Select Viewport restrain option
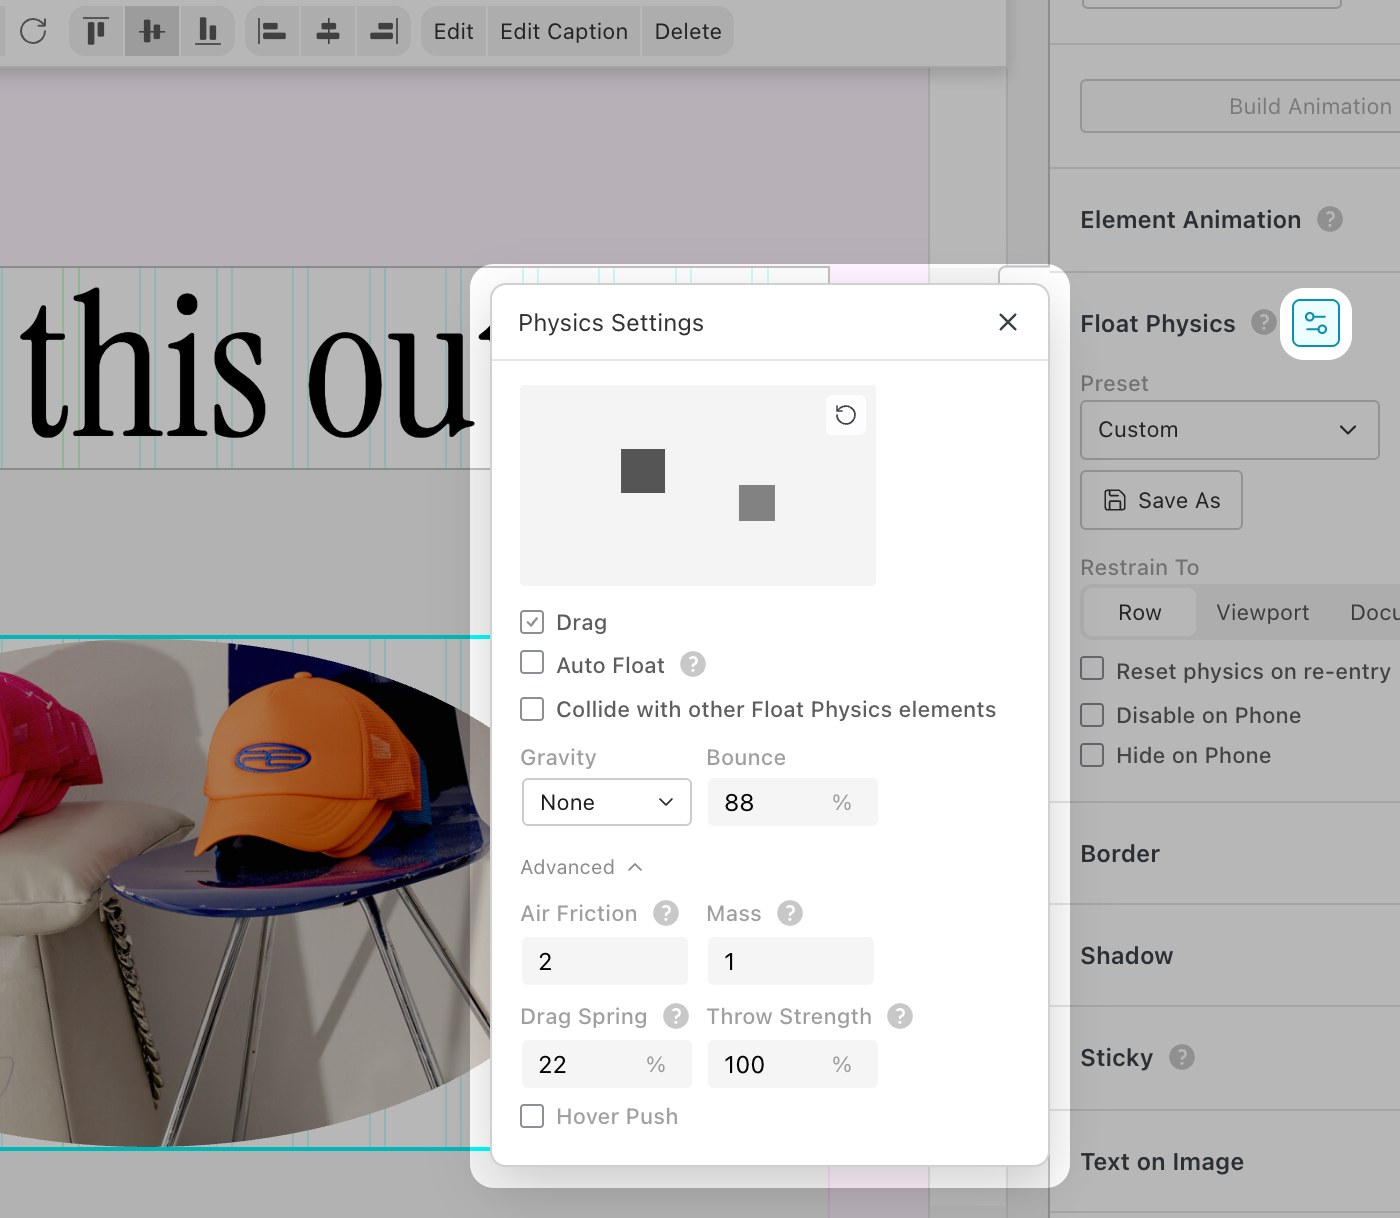This screenshot has height=1218, width=1400. coord(1262,612)
